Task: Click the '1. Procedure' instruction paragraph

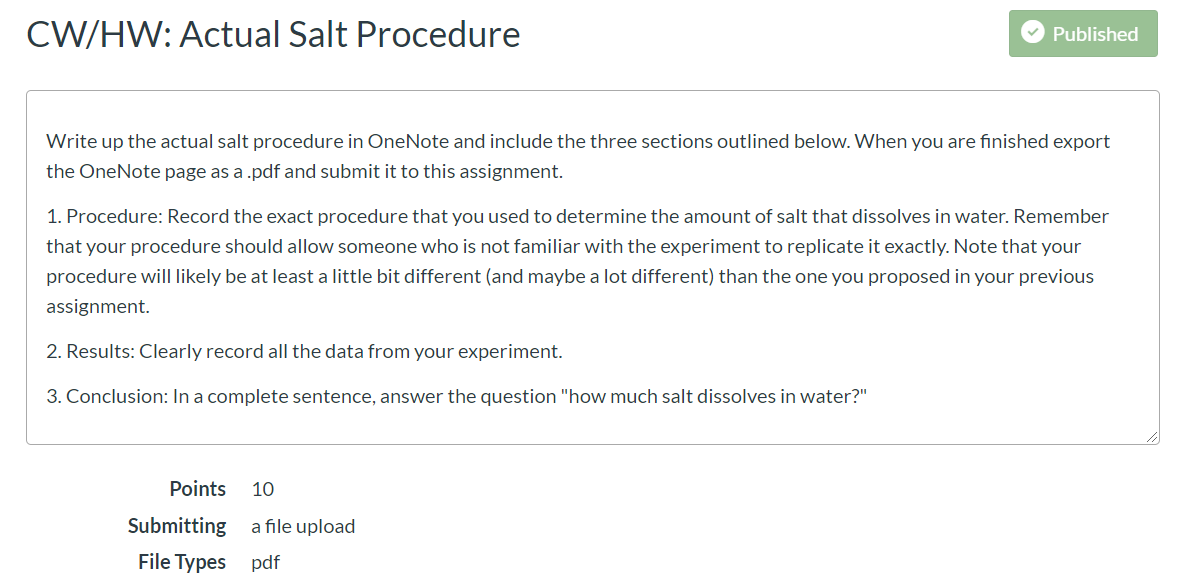Action: pos(578,261)
